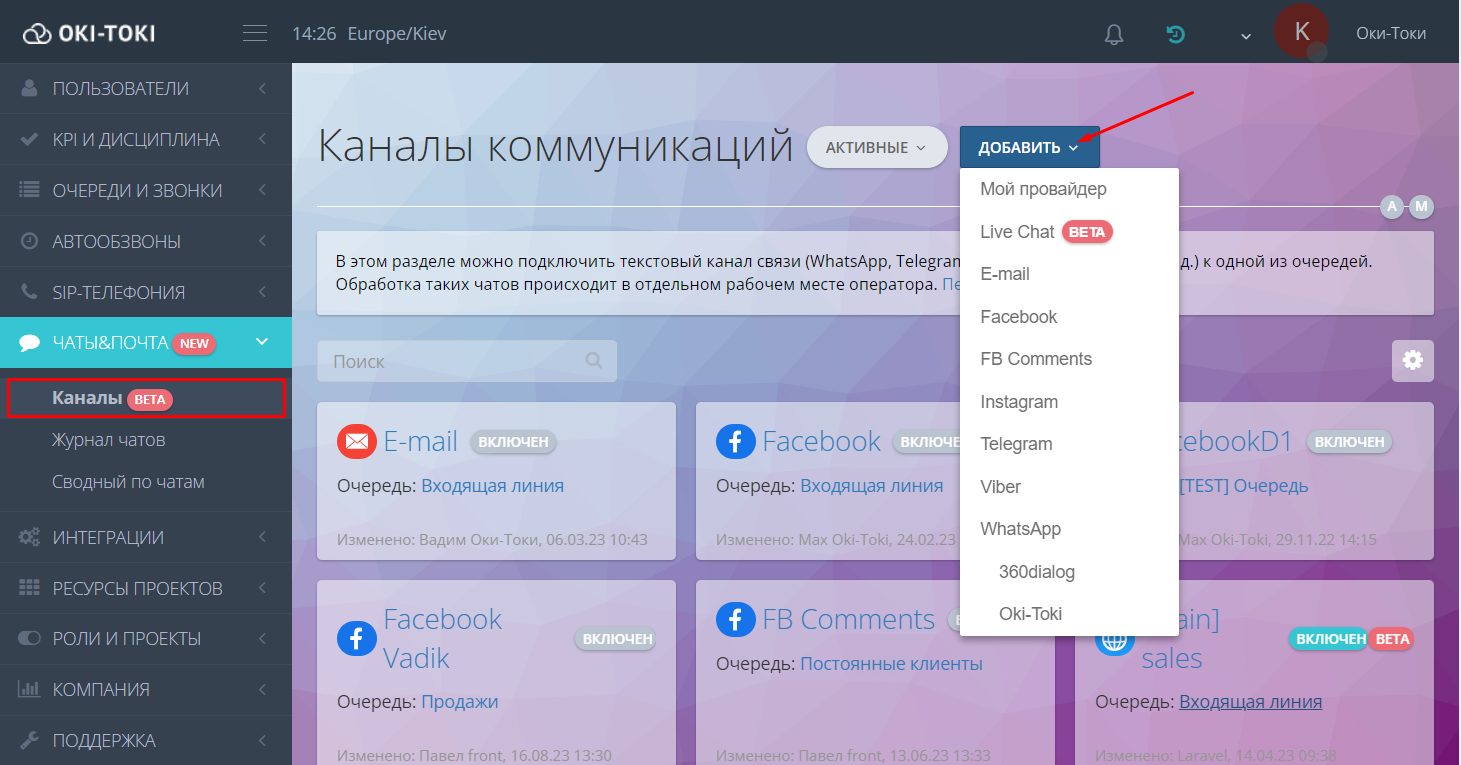
Task: Click the FB Comments channel icon
Action: (736, 619)
